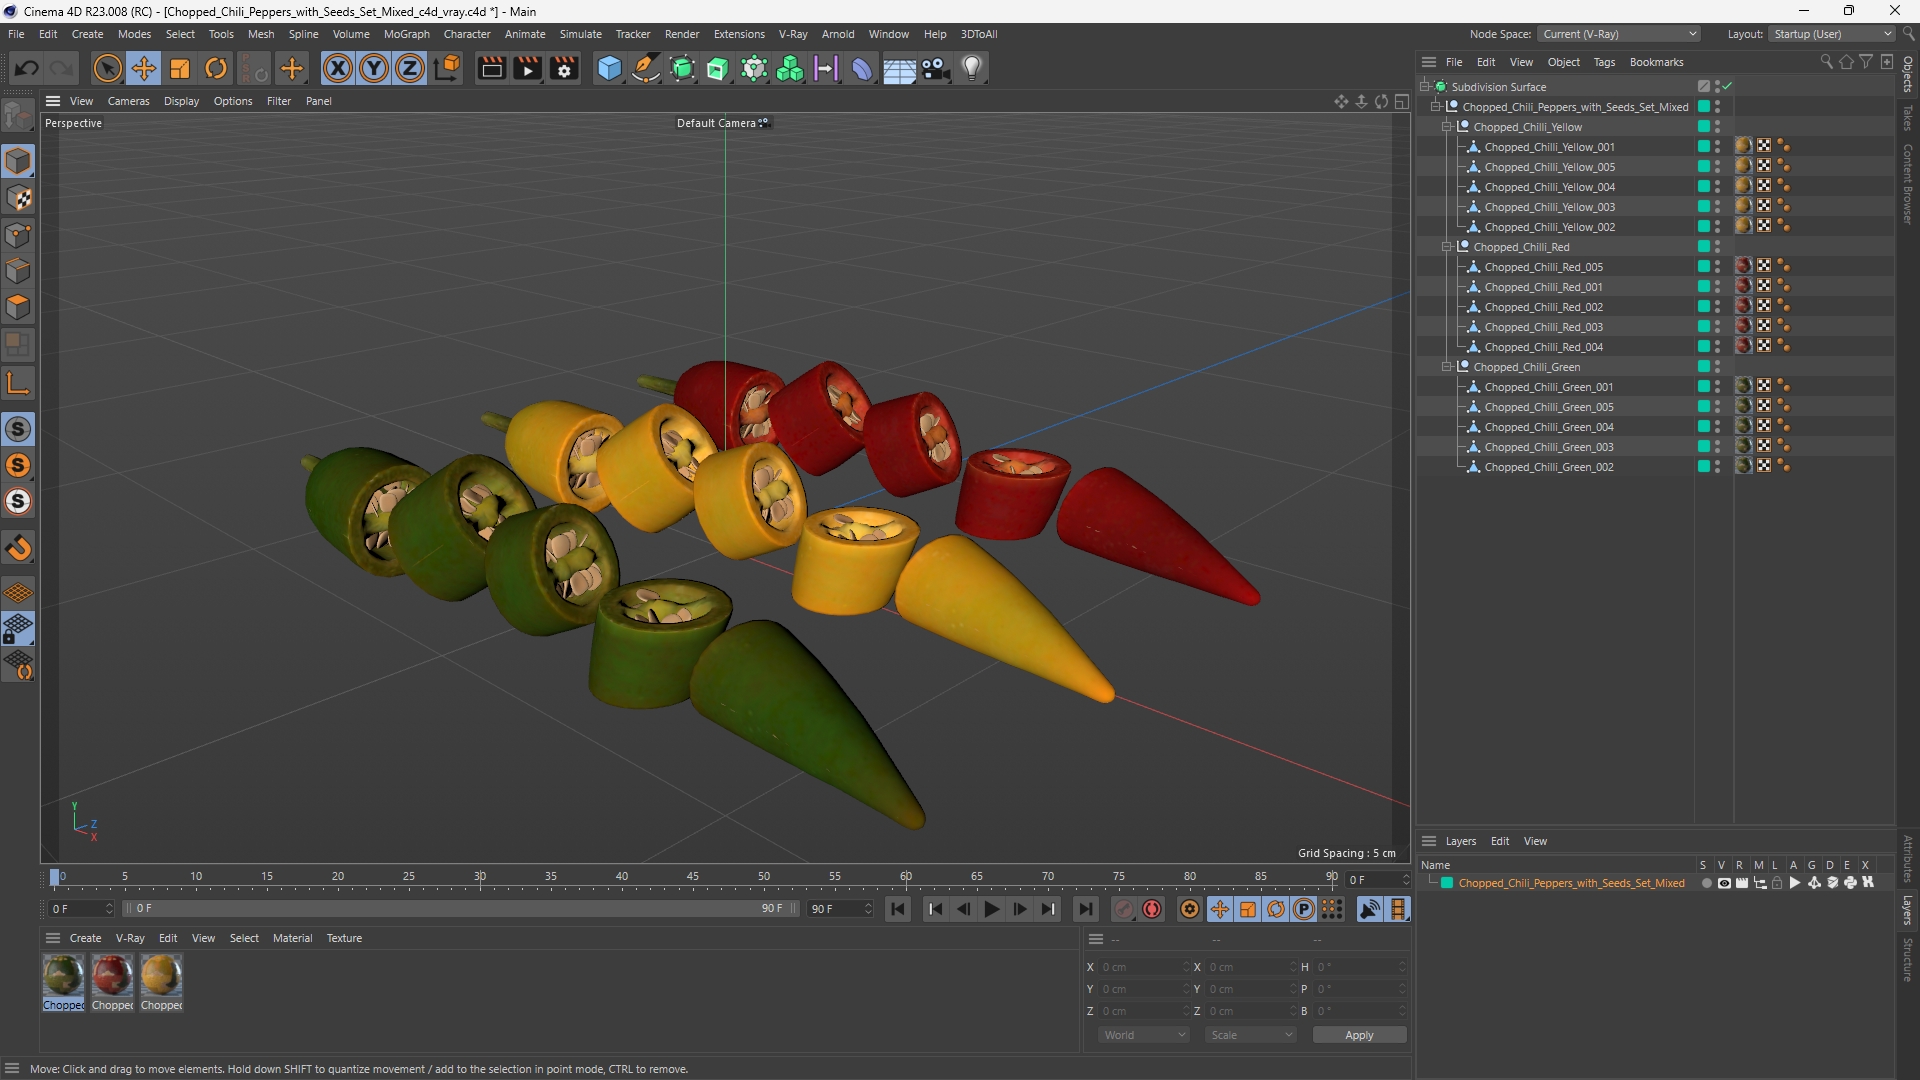Screen dimensions: 1920x1080
Task: Select the red Chopped material swatch
Action: 112,982
